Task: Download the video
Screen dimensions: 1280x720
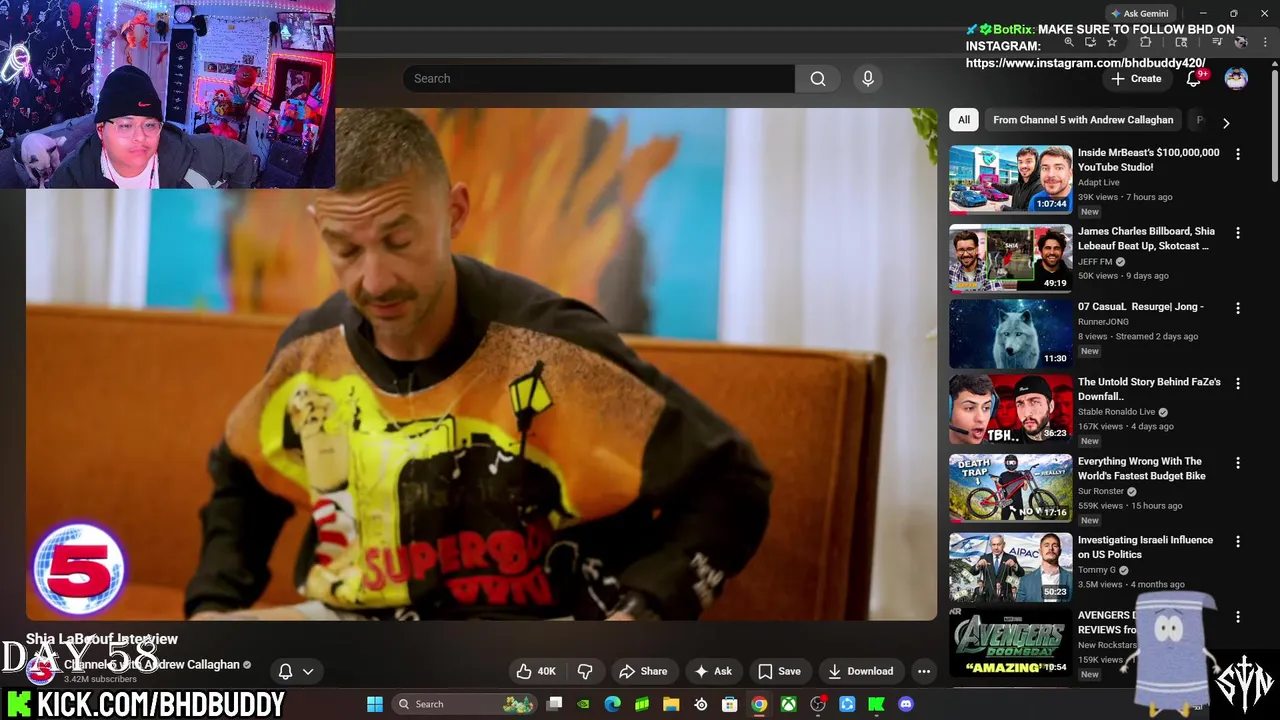Action: pos(861,671)
